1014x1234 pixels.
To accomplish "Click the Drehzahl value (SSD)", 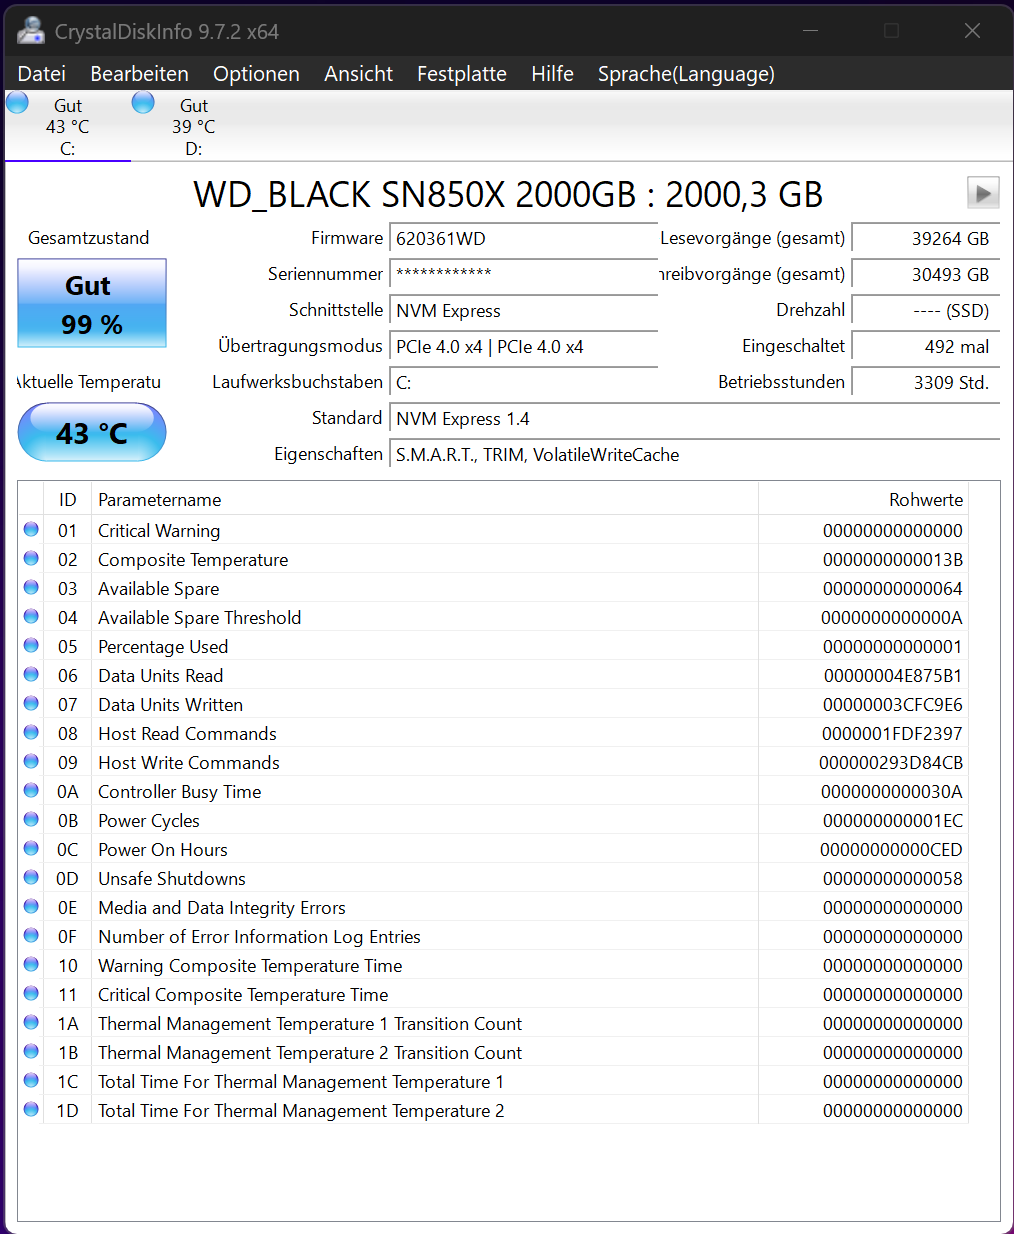I will point(925,311).
